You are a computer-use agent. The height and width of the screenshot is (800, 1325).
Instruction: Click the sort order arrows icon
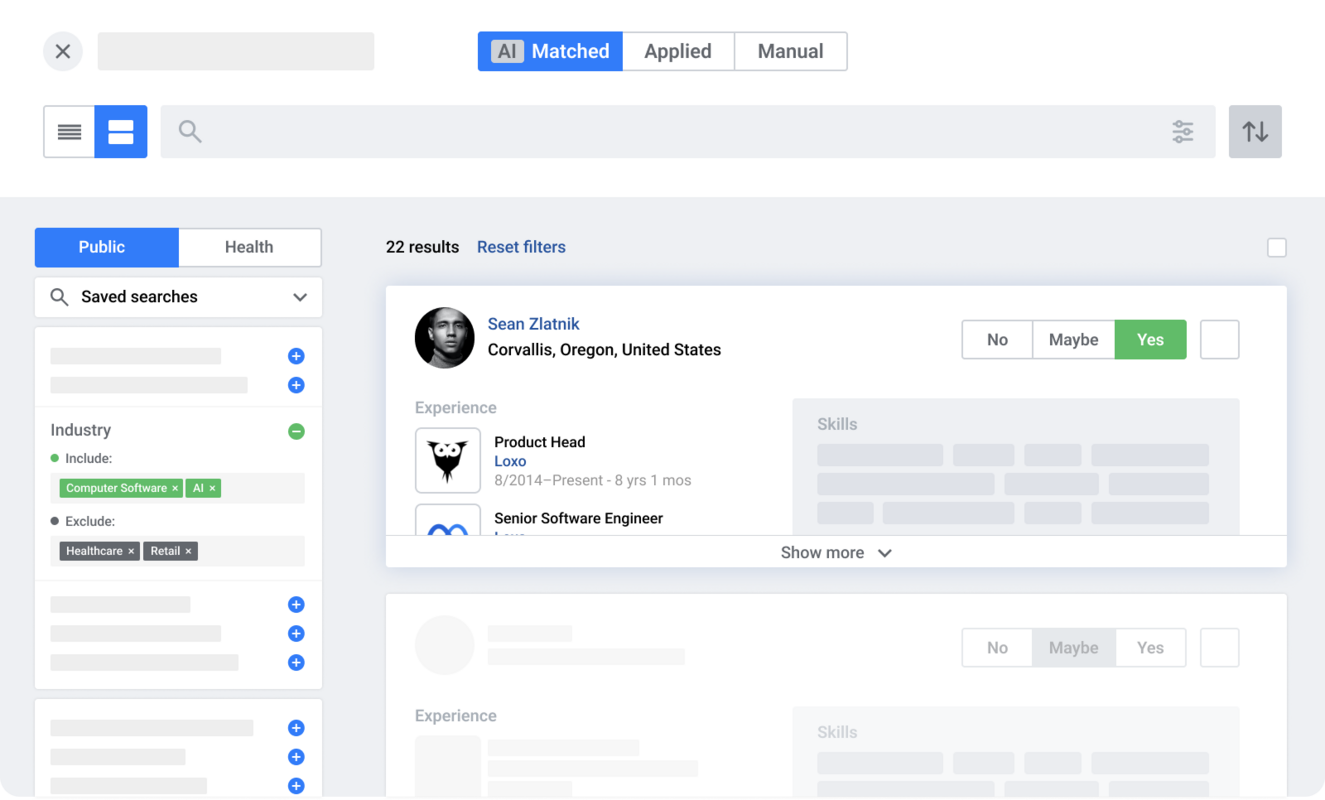coord(1255,131)
